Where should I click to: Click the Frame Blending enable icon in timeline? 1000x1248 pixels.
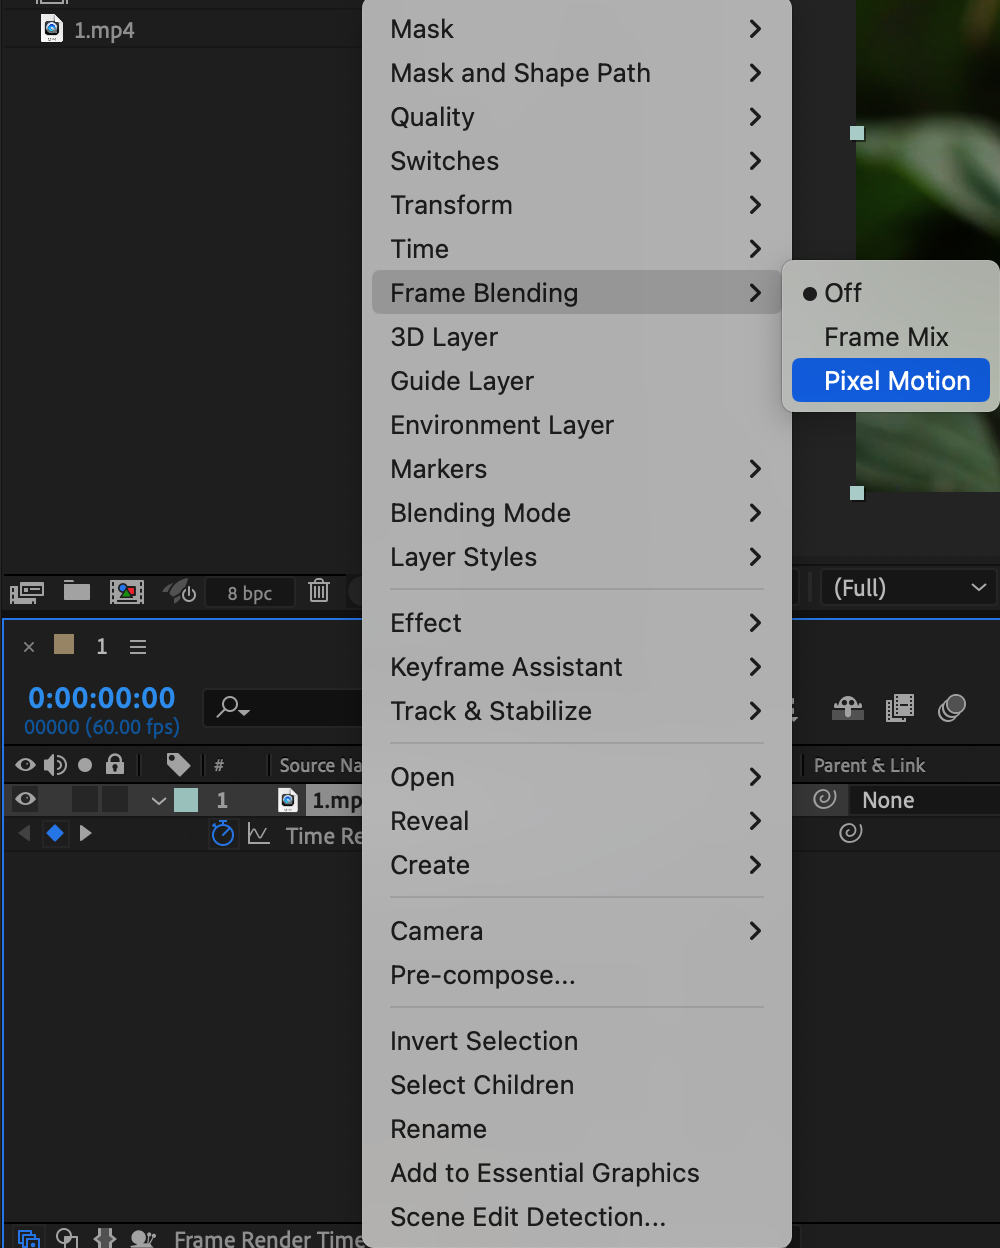(x=900, y=708)
